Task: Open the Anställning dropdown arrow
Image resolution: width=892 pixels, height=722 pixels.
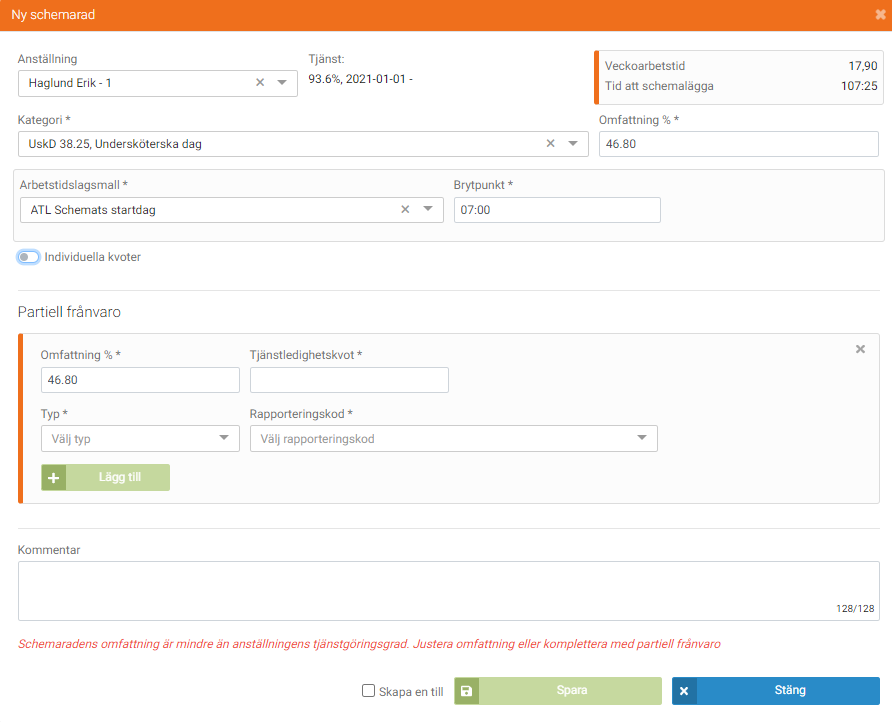Action: [282, 83]
